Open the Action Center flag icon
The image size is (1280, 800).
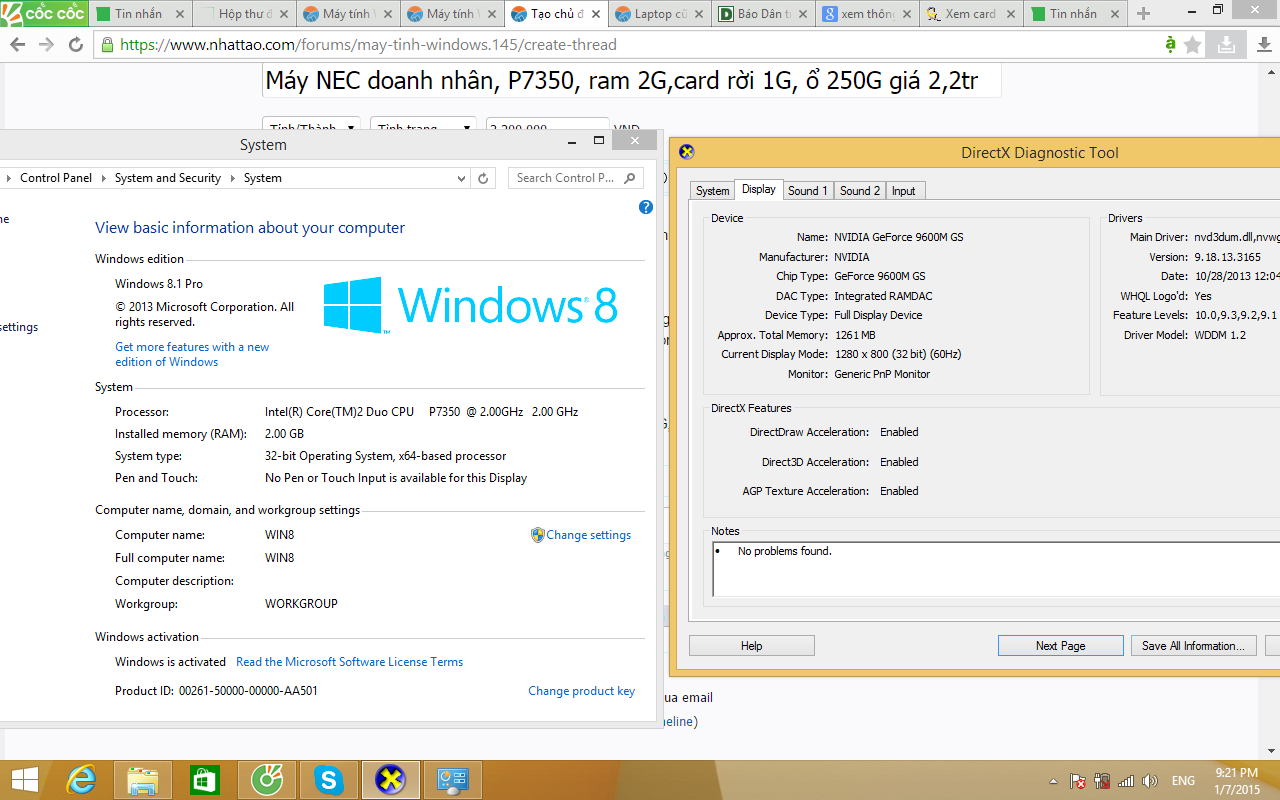(1078, 781)
